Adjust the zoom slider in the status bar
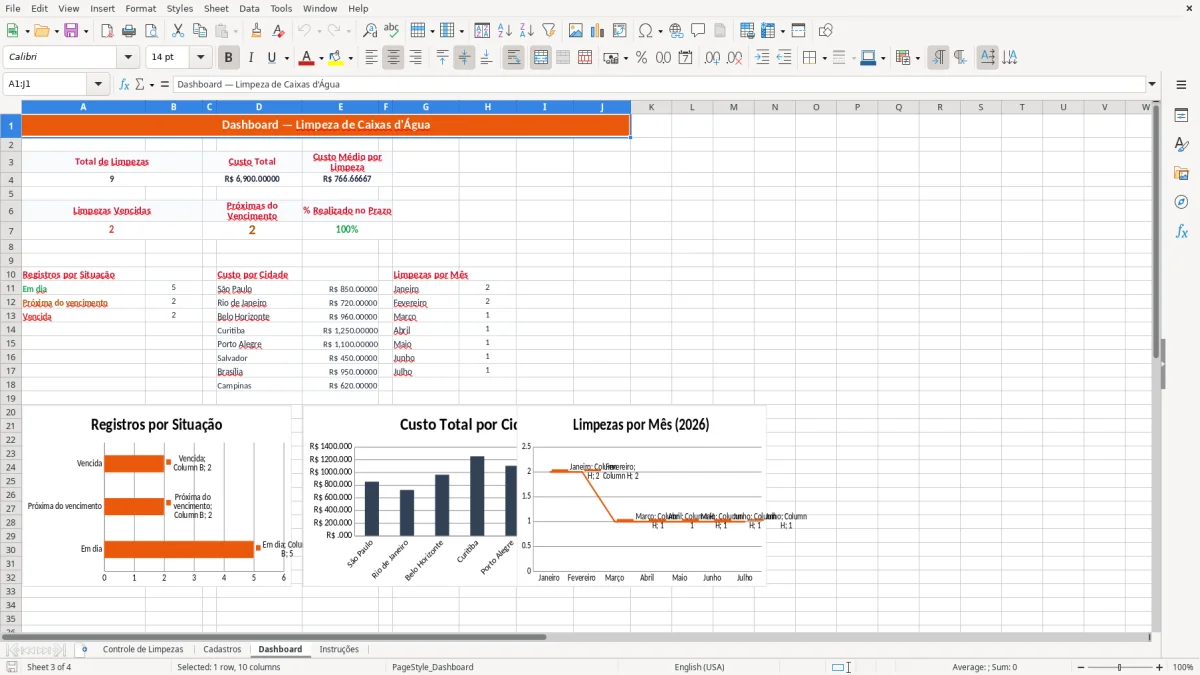1200x675 pixels. tap(1120, 667)
